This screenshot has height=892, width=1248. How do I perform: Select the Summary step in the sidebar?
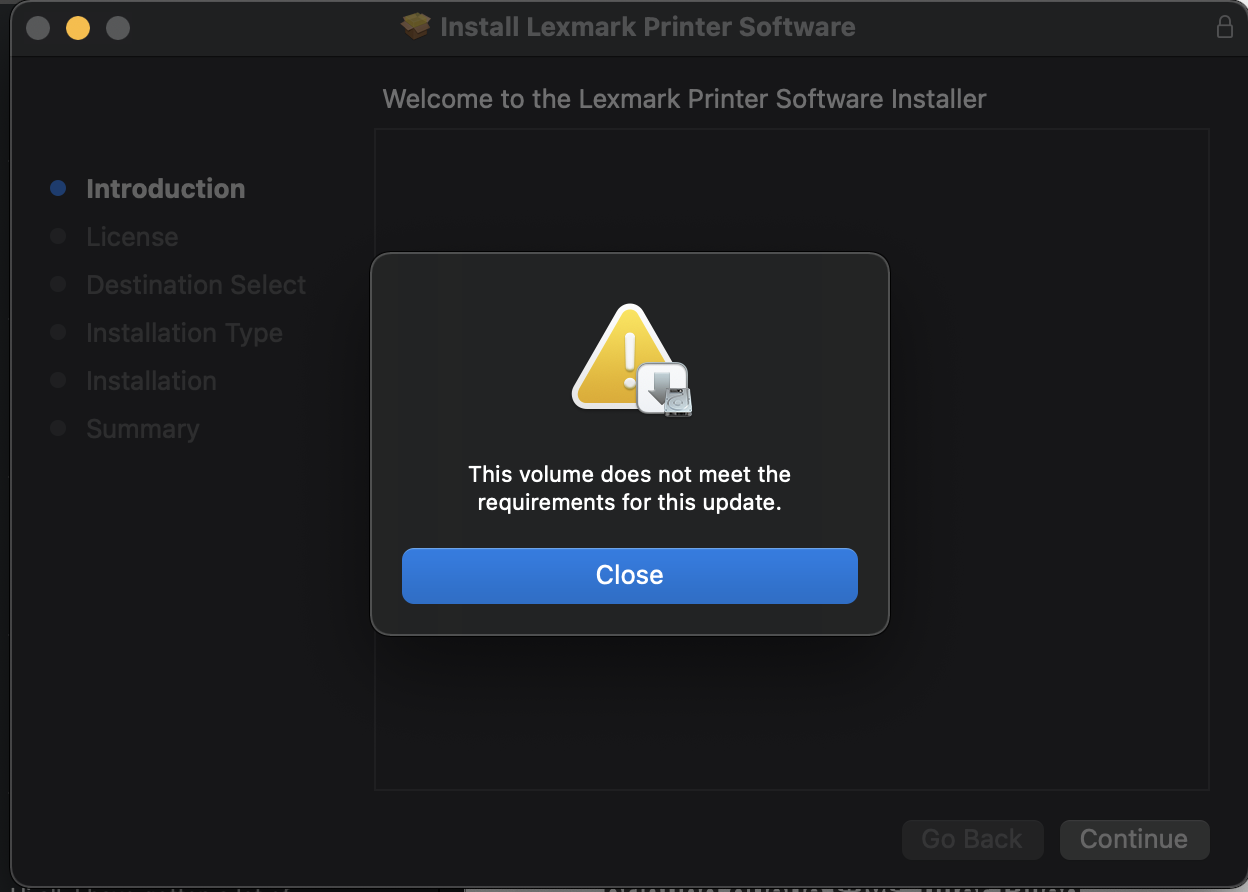pos(142,429)
